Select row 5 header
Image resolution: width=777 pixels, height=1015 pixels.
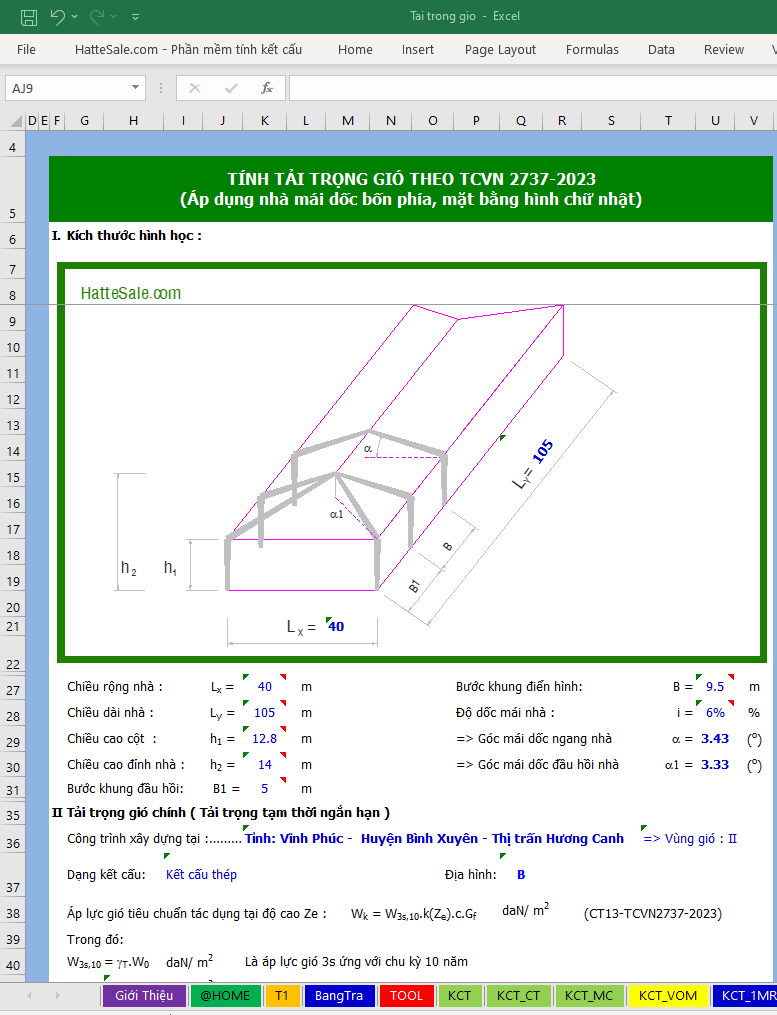point(12,191)
